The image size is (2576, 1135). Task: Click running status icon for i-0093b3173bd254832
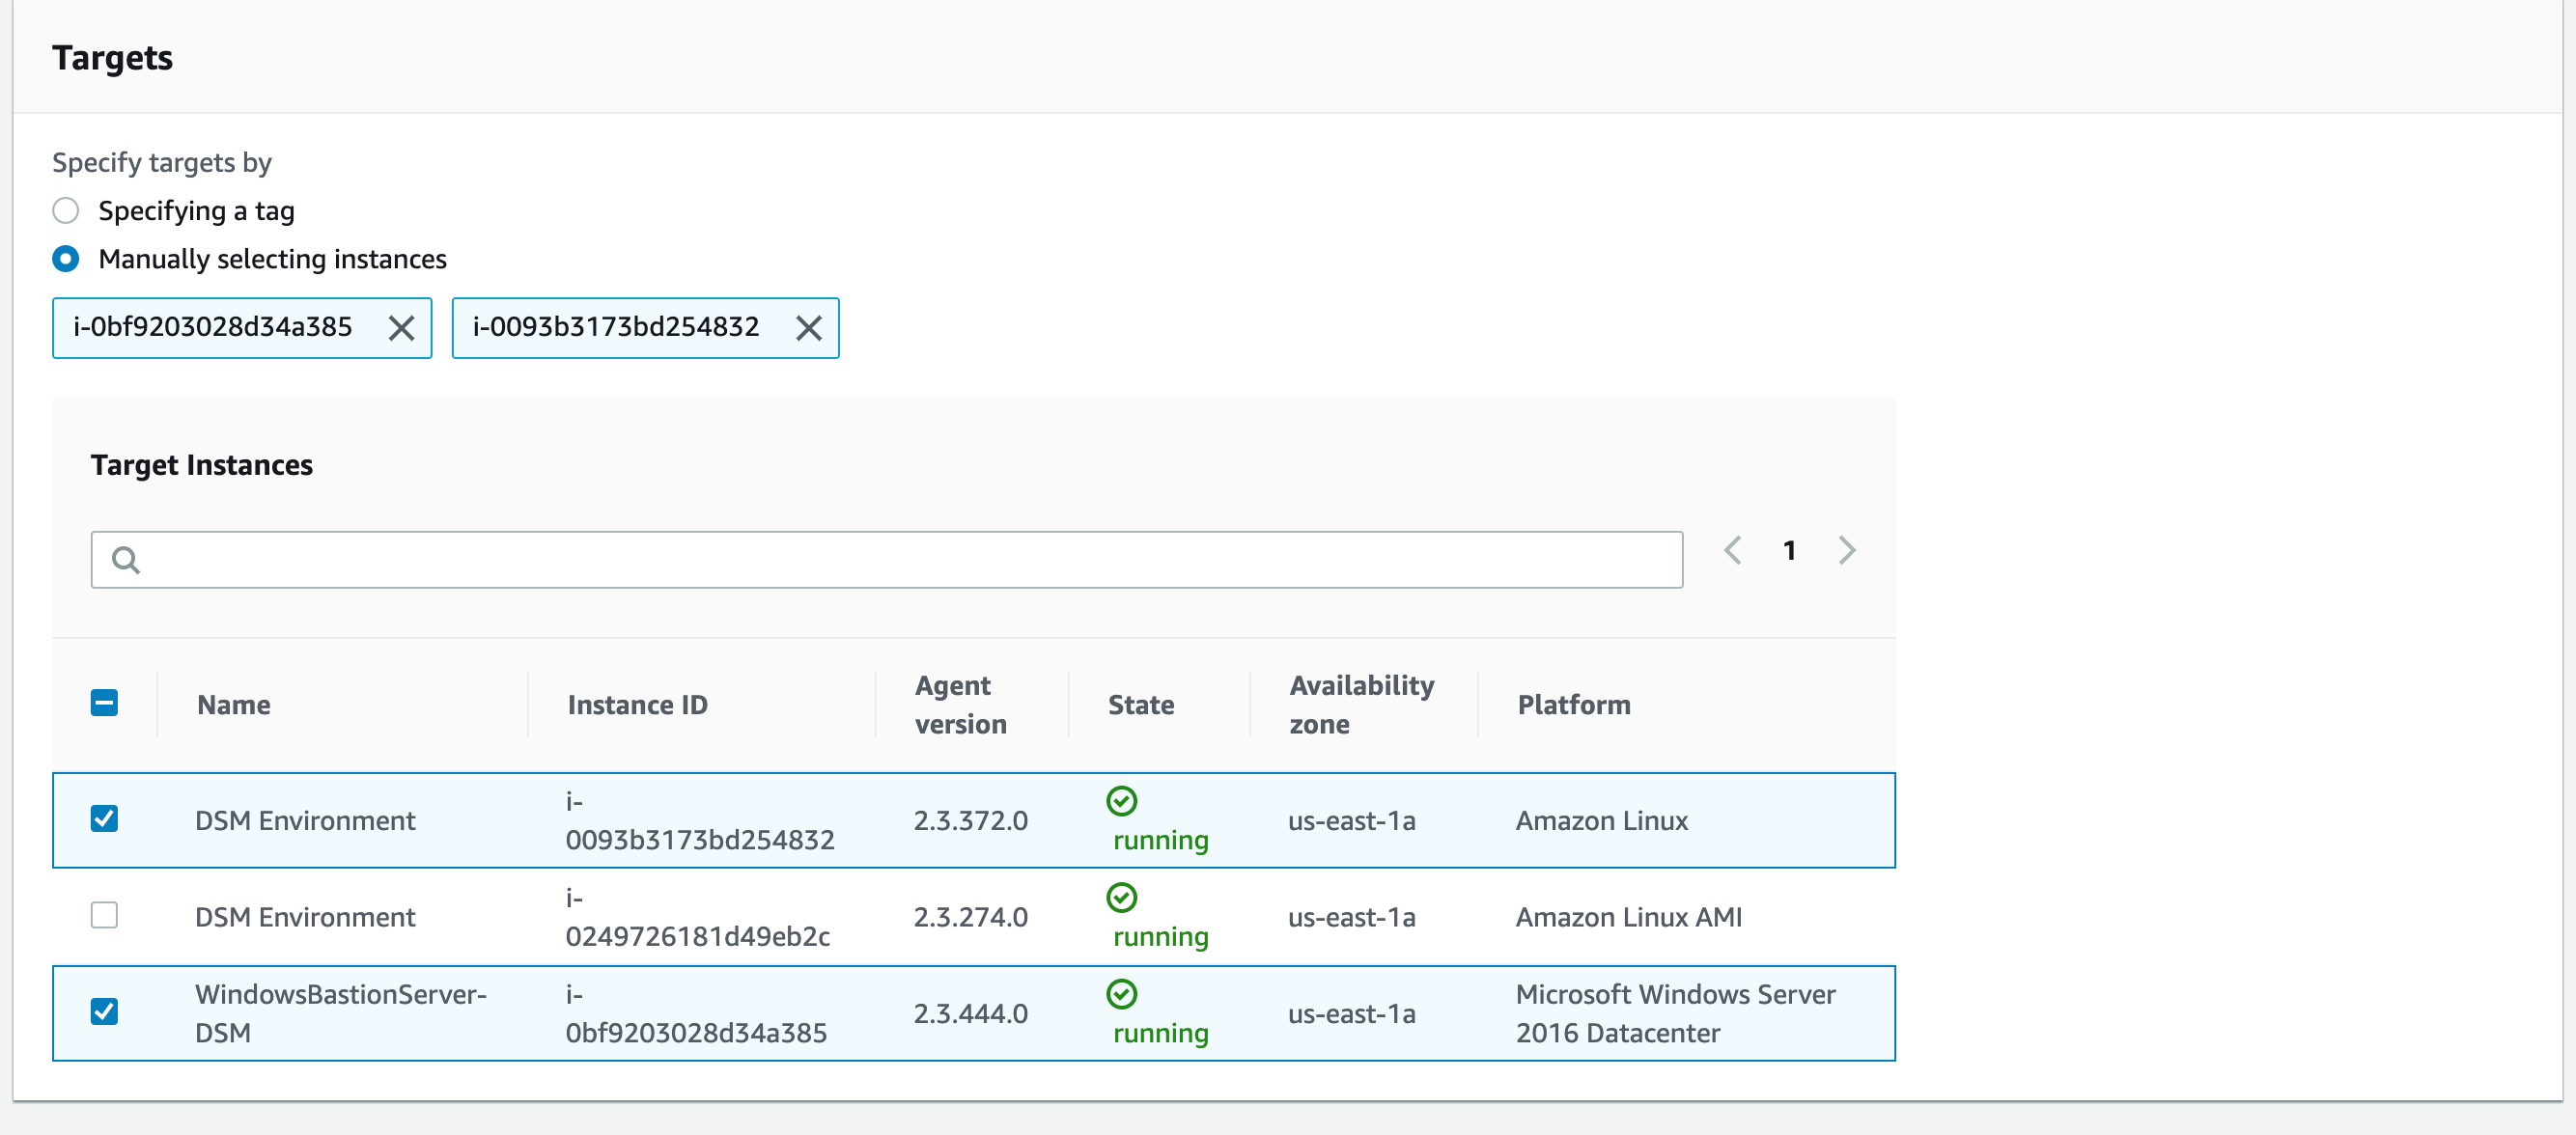pyautogui.click(x=1121, y=801)
